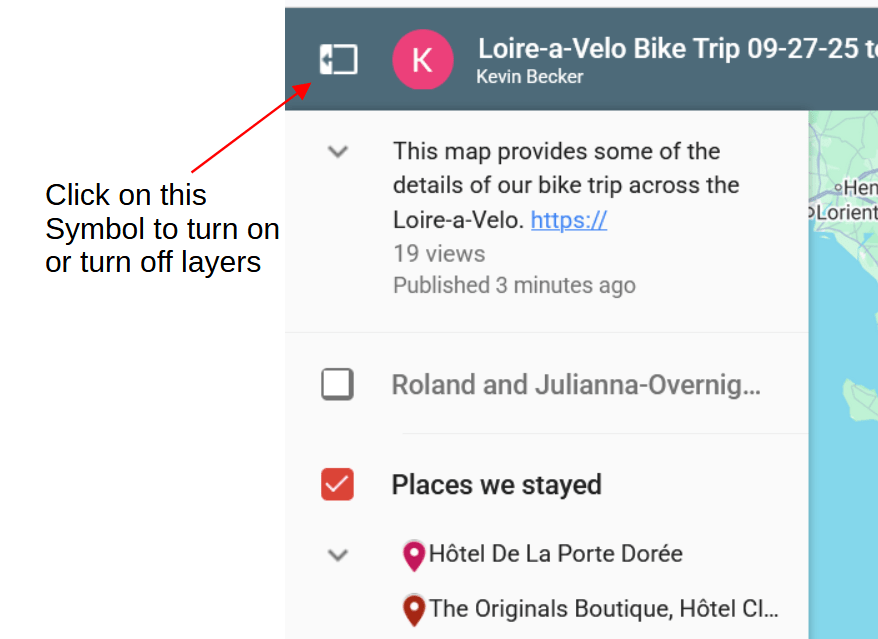The image size is (878, 639).
Task: Click the 19 views label
Action: click(x=439, y=254)
